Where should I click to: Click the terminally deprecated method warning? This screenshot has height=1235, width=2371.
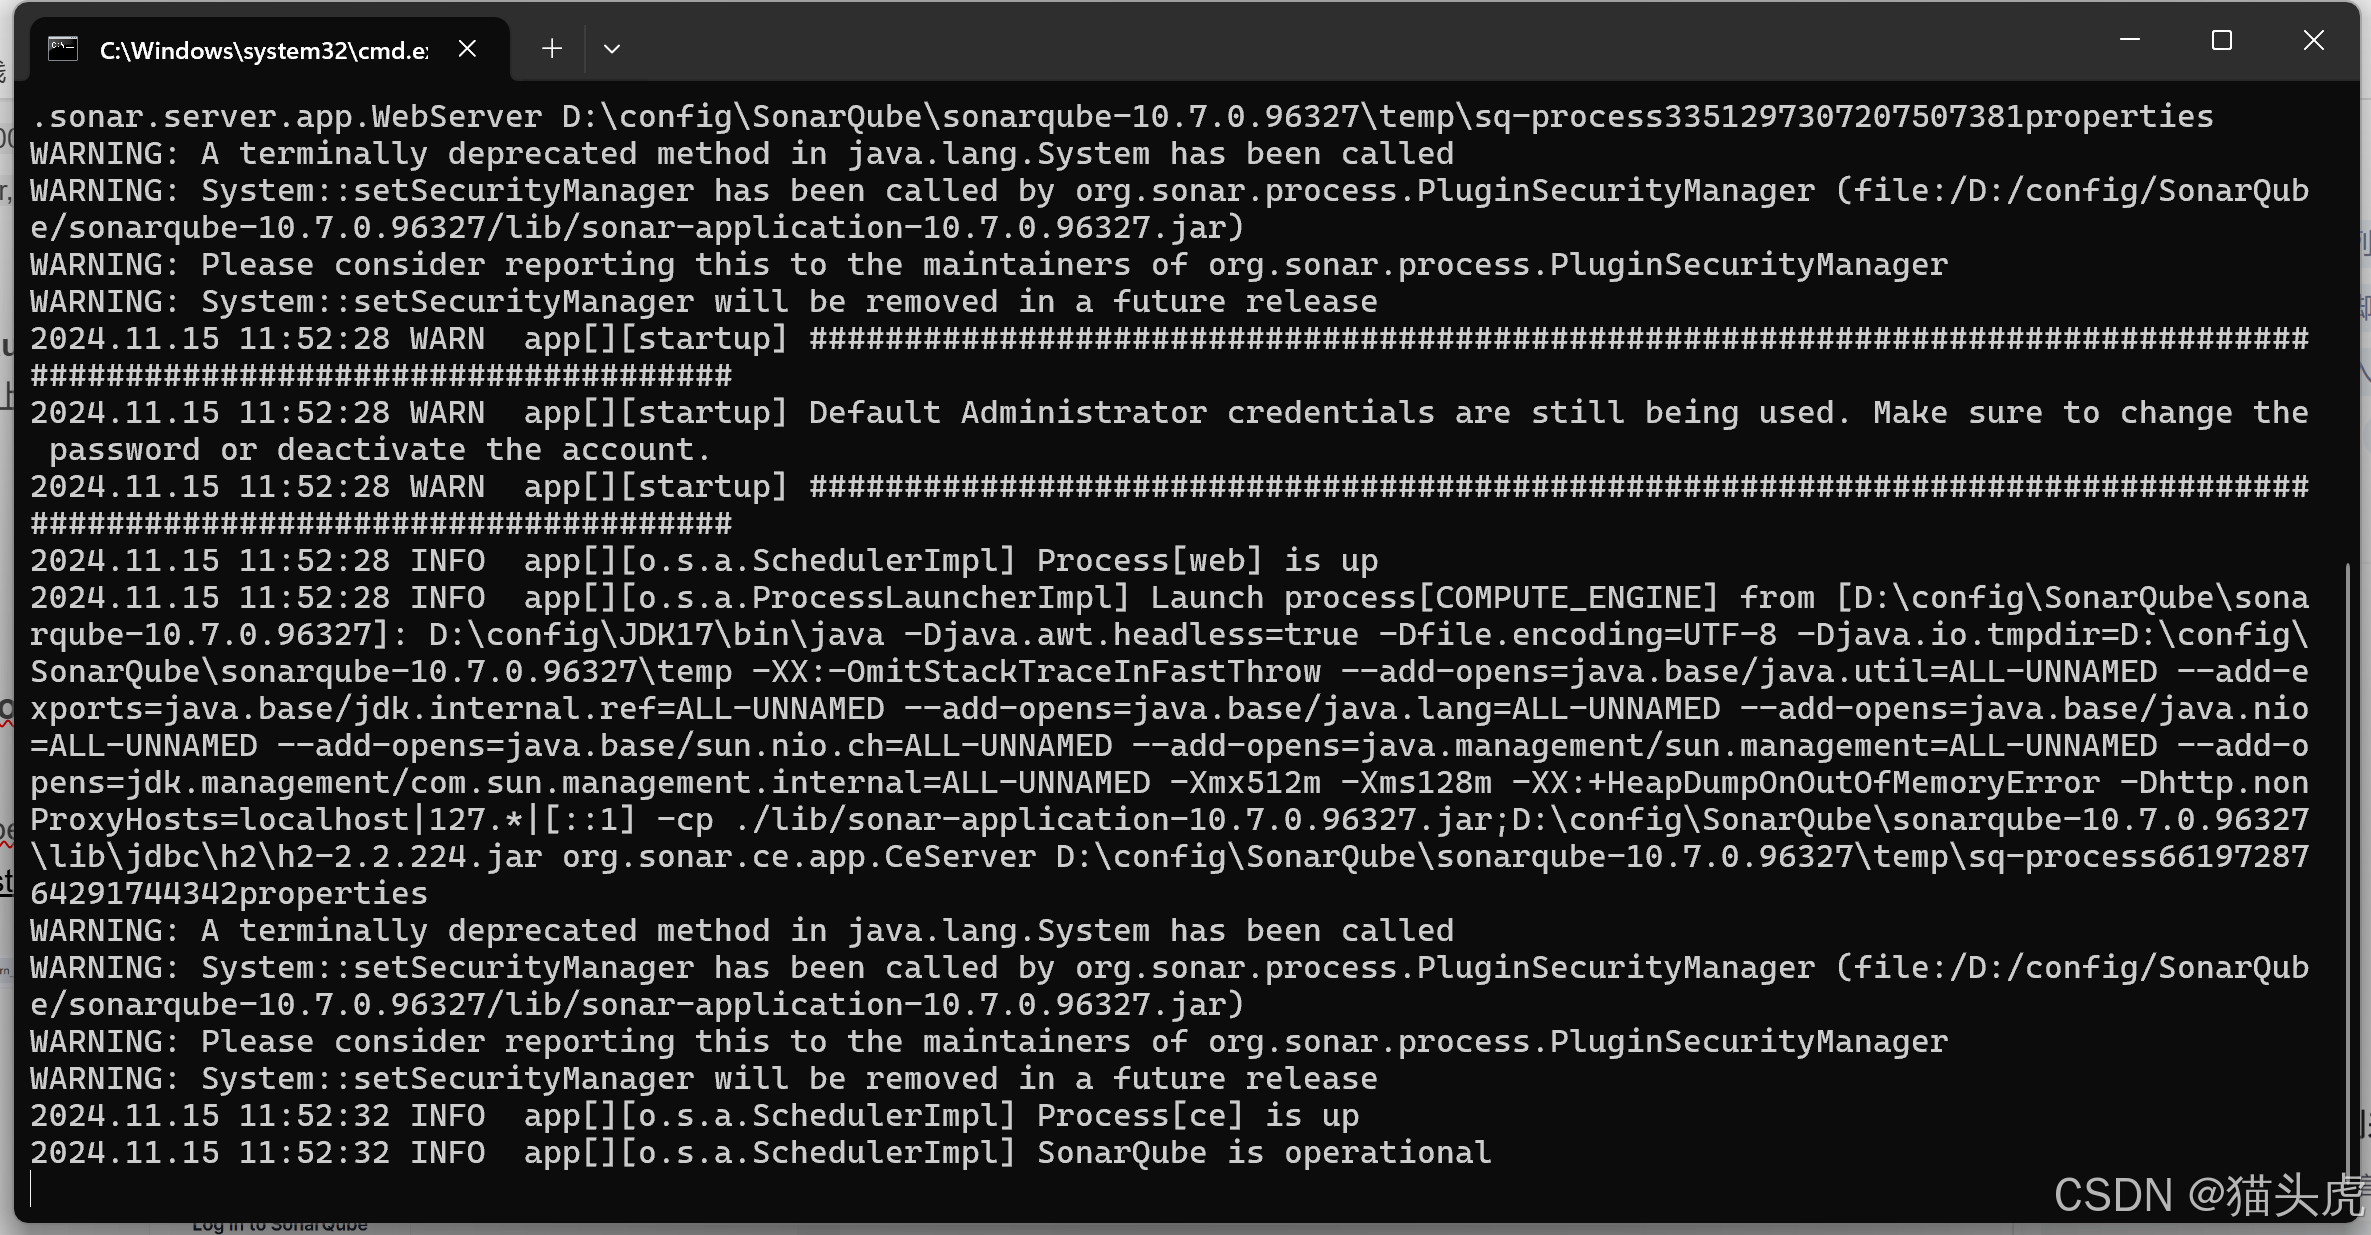coord(740,152)
